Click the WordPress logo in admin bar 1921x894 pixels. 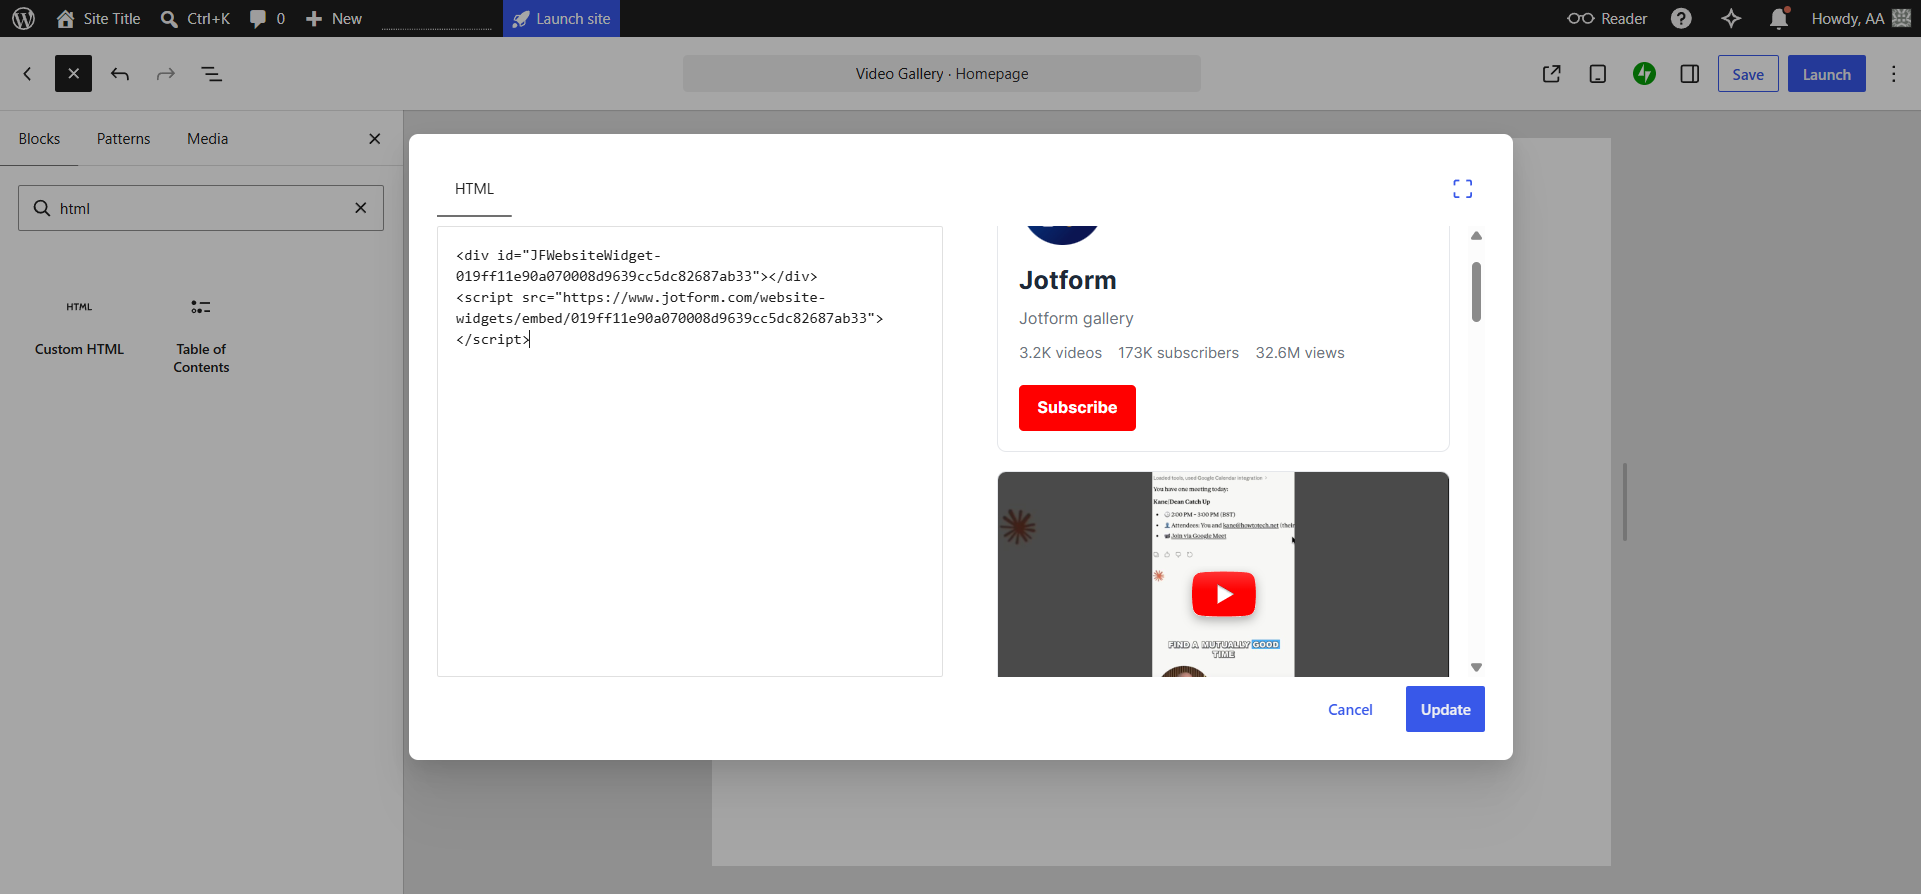(23, 18)
